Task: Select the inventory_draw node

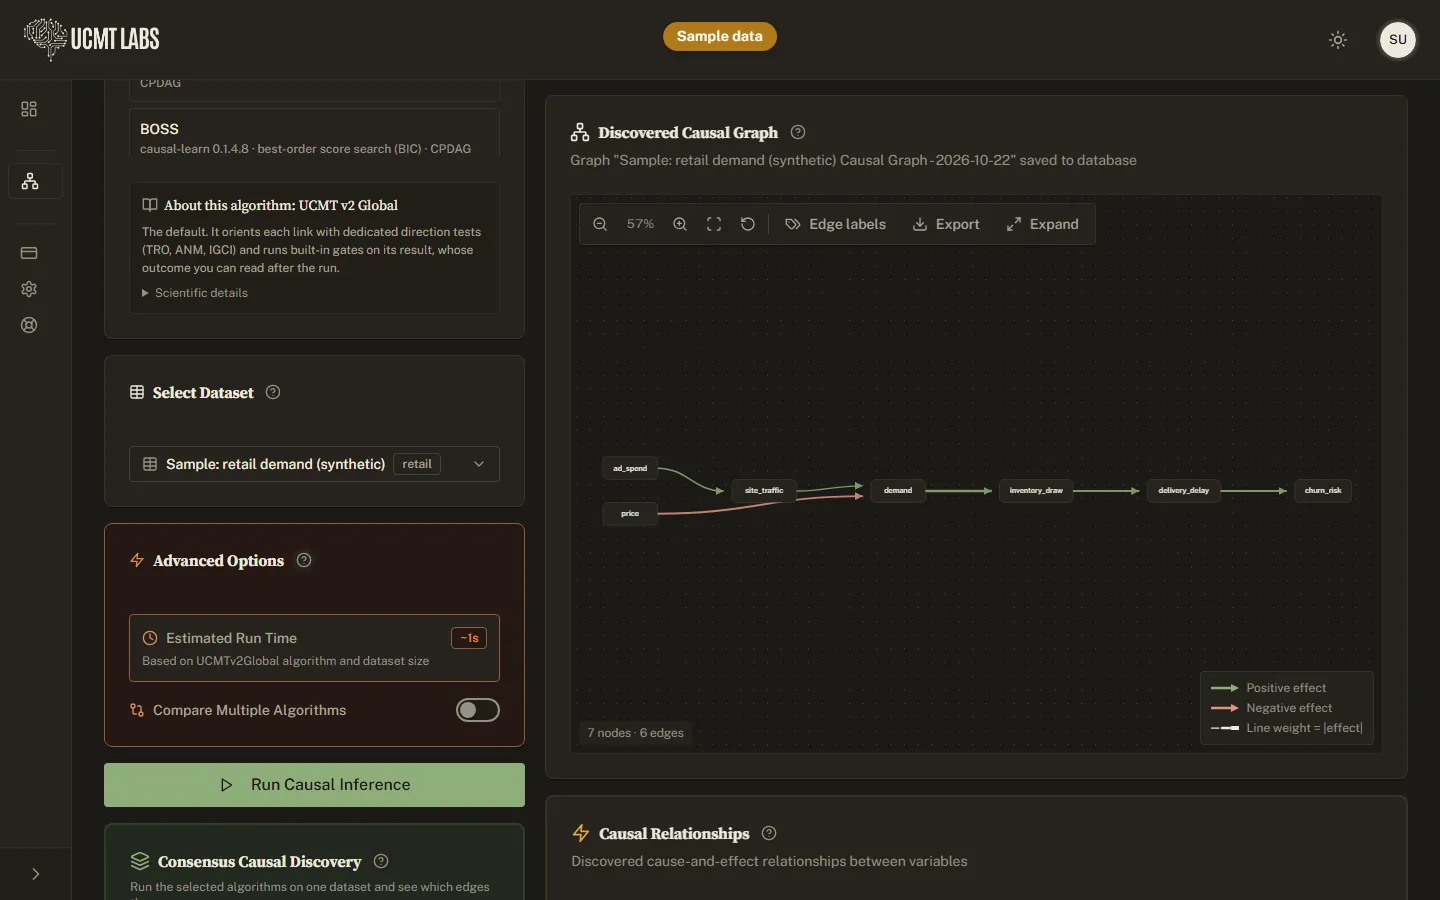Action: [1036, 490]
